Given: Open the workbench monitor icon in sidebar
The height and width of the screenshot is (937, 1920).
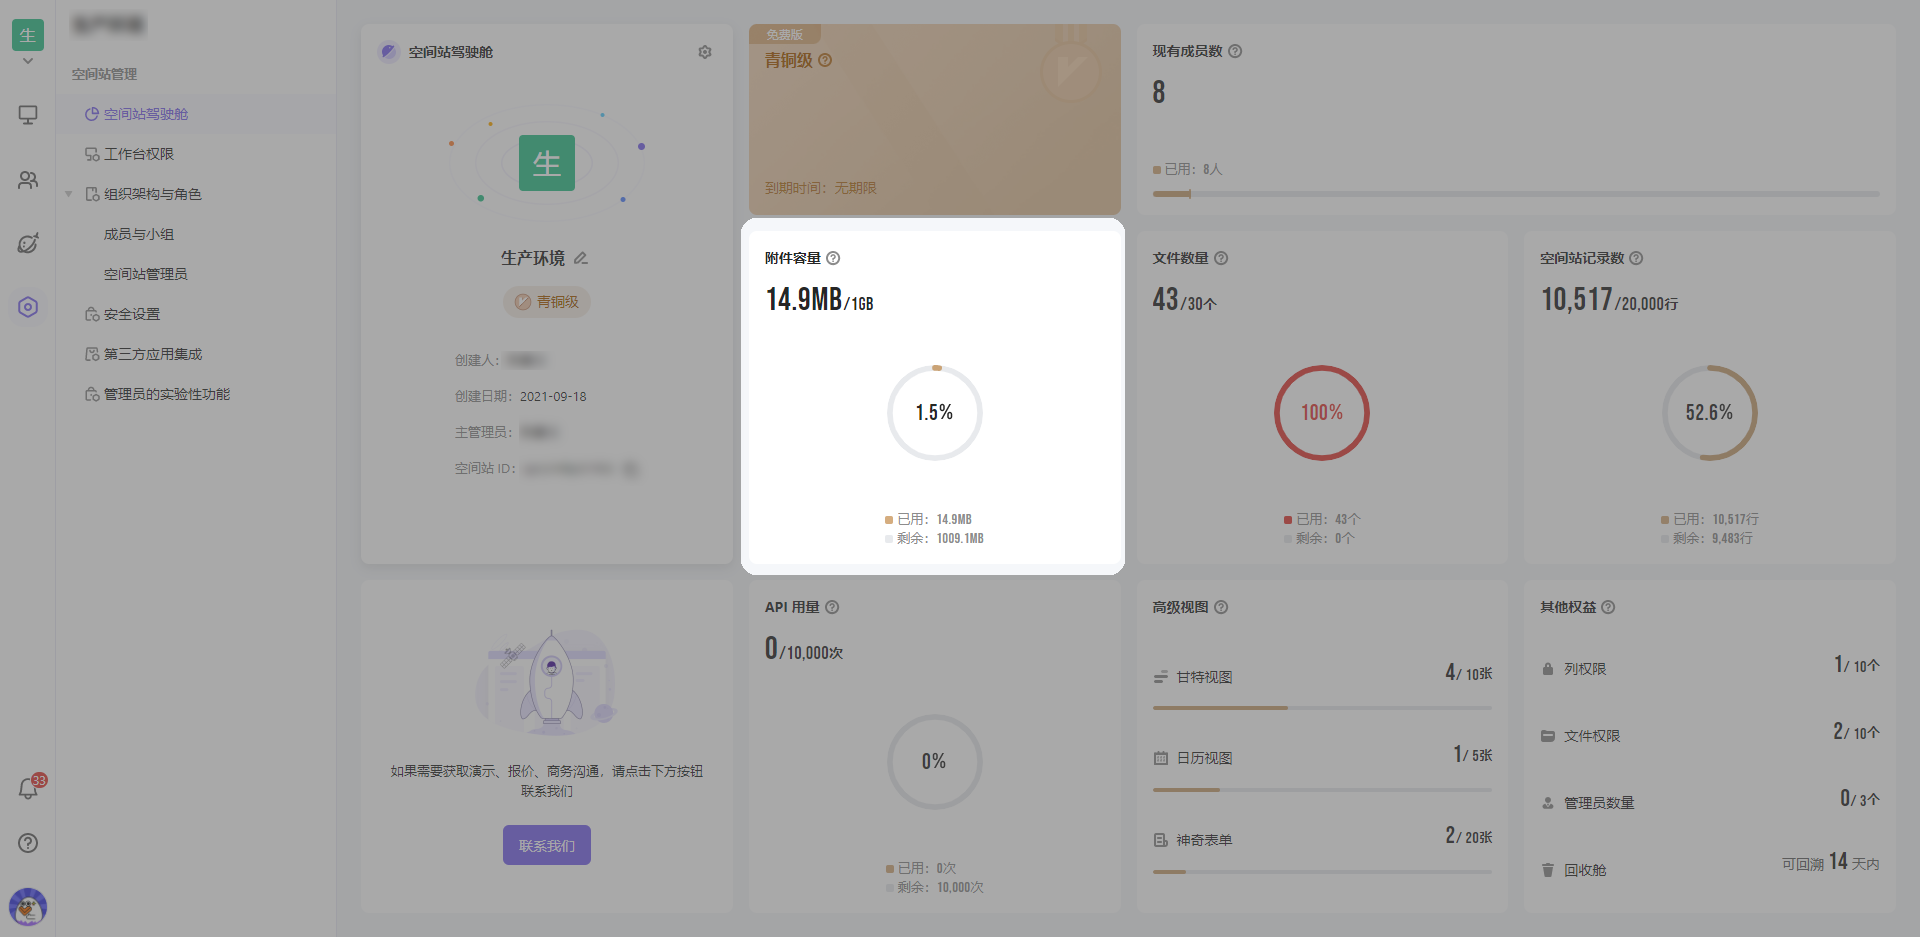Looking at the screenshot, I should pos(28,115).
